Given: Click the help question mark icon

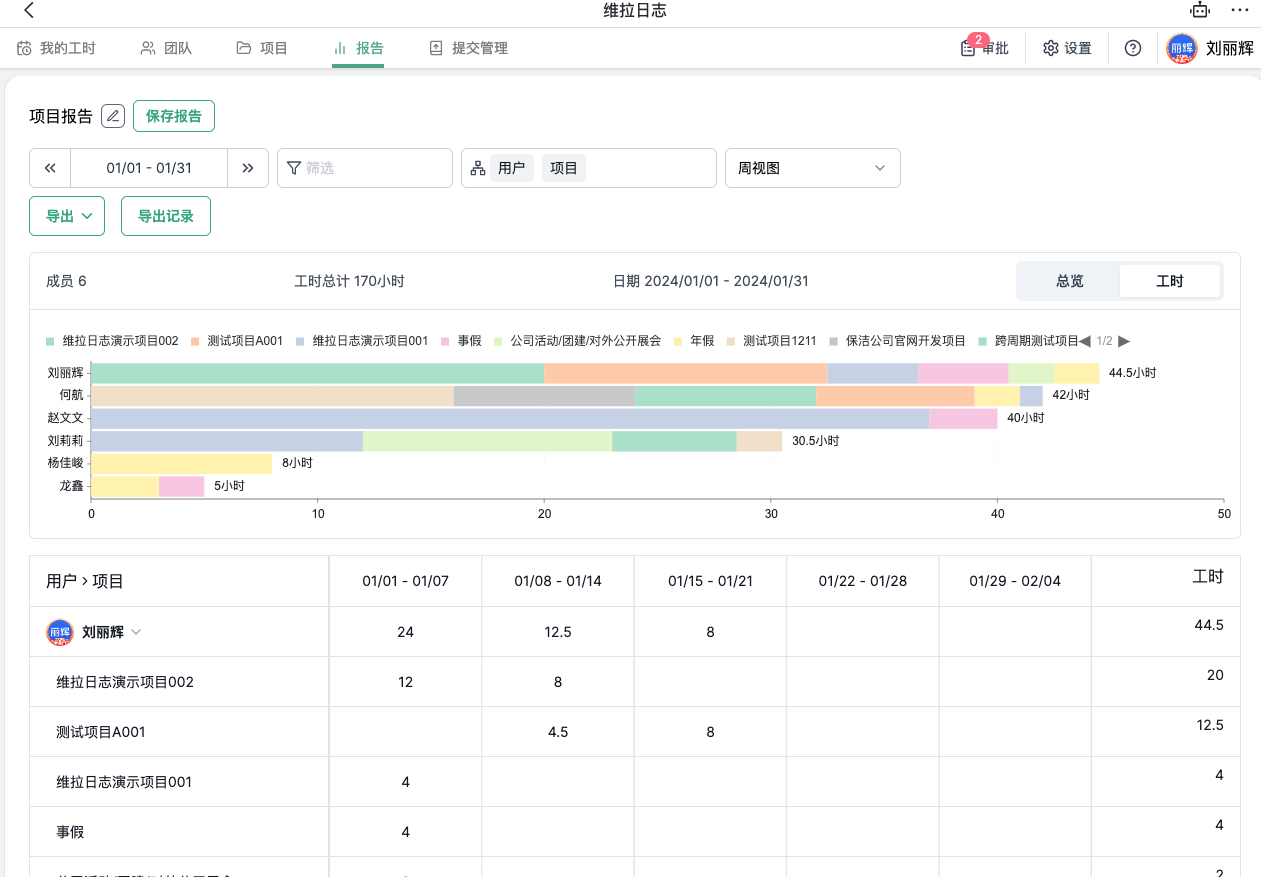Looking at the screenshot, I should 1133,48.
